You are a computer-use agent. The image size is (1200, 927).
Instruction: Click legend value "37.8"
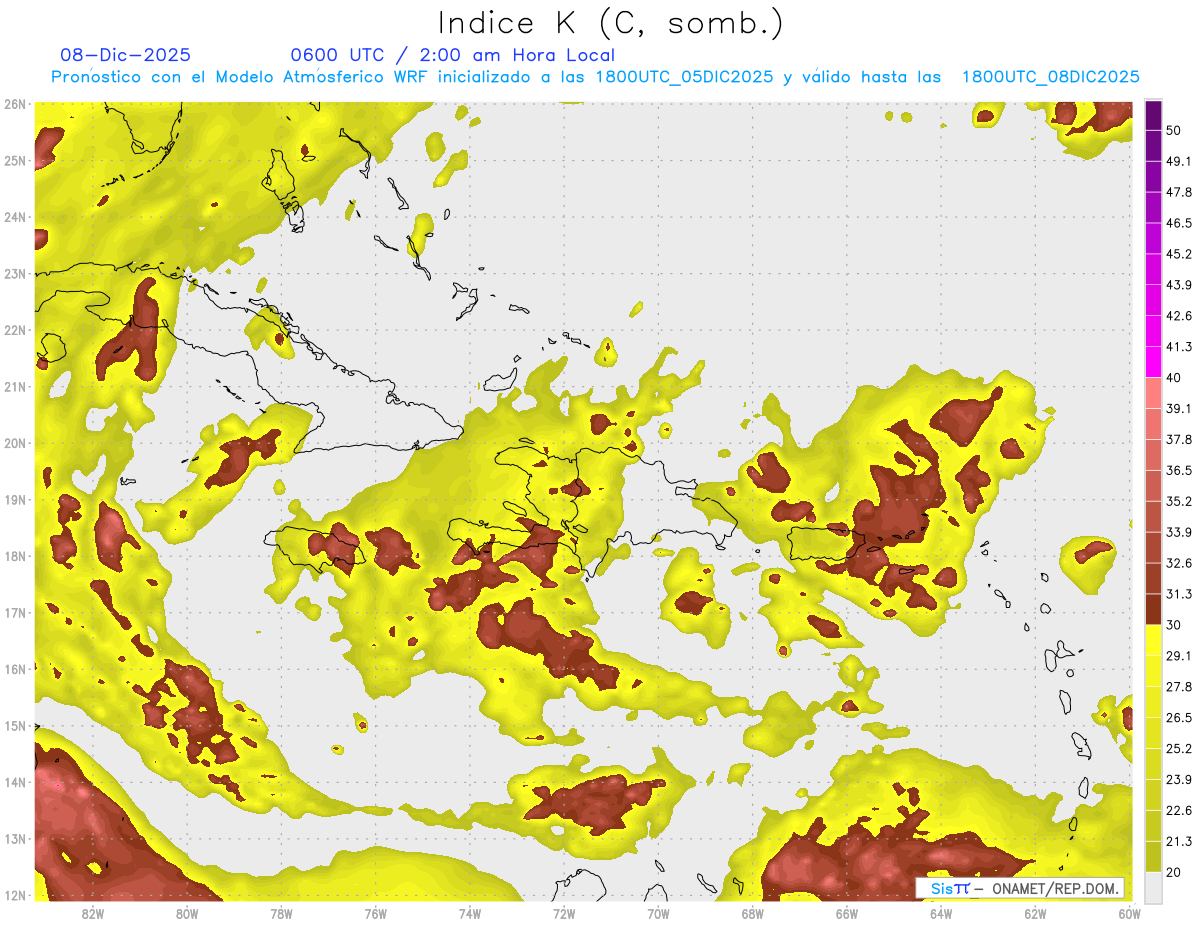point(1178,440)
